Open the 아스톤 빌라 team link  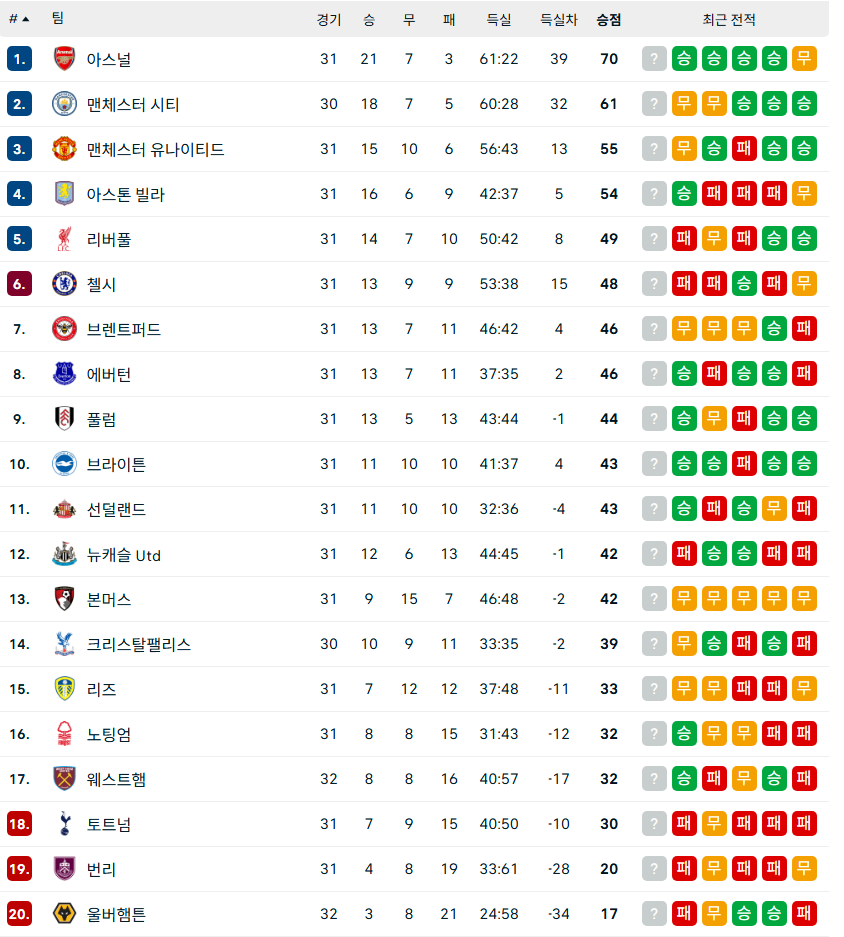click(x=125, y=194)
